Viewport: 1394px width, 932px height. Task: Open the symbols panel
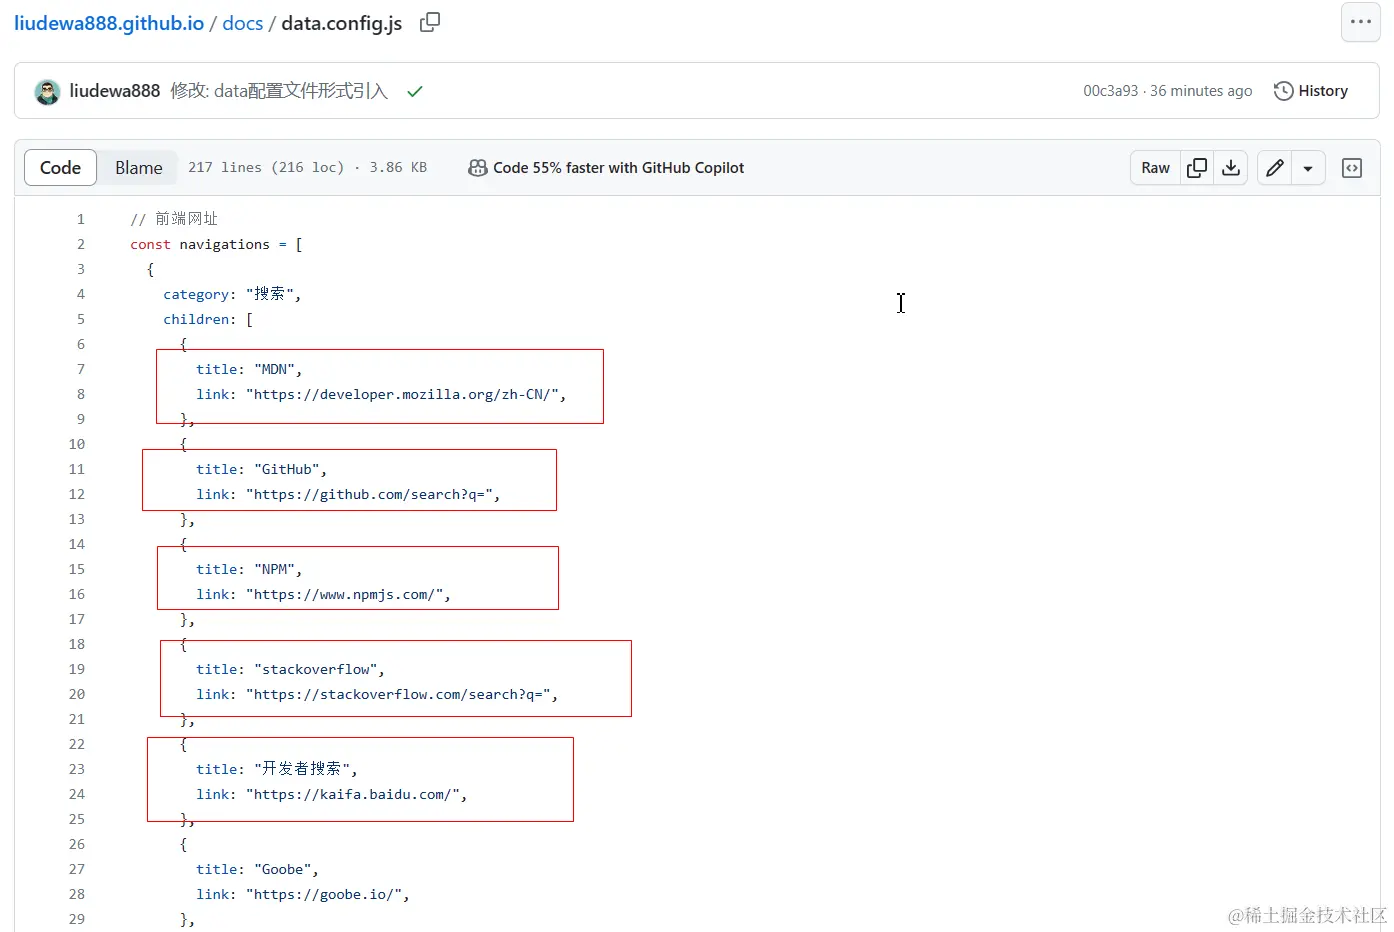(x=1352, y=168)
